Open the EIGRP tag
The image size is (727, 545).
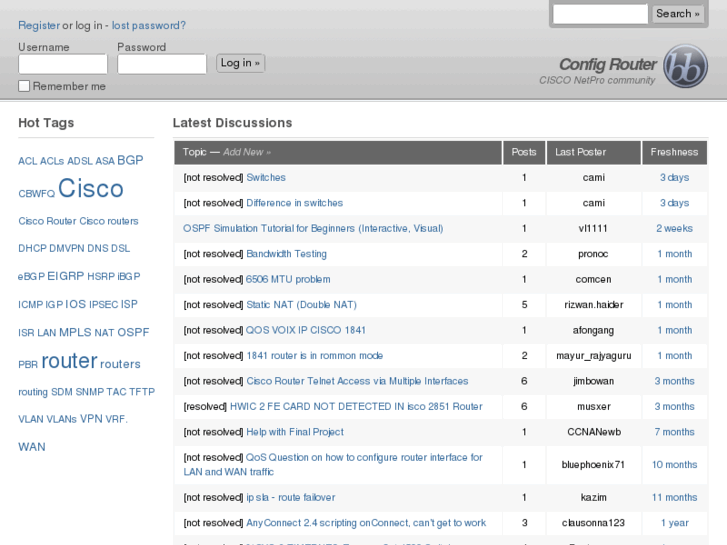[65, 276]
